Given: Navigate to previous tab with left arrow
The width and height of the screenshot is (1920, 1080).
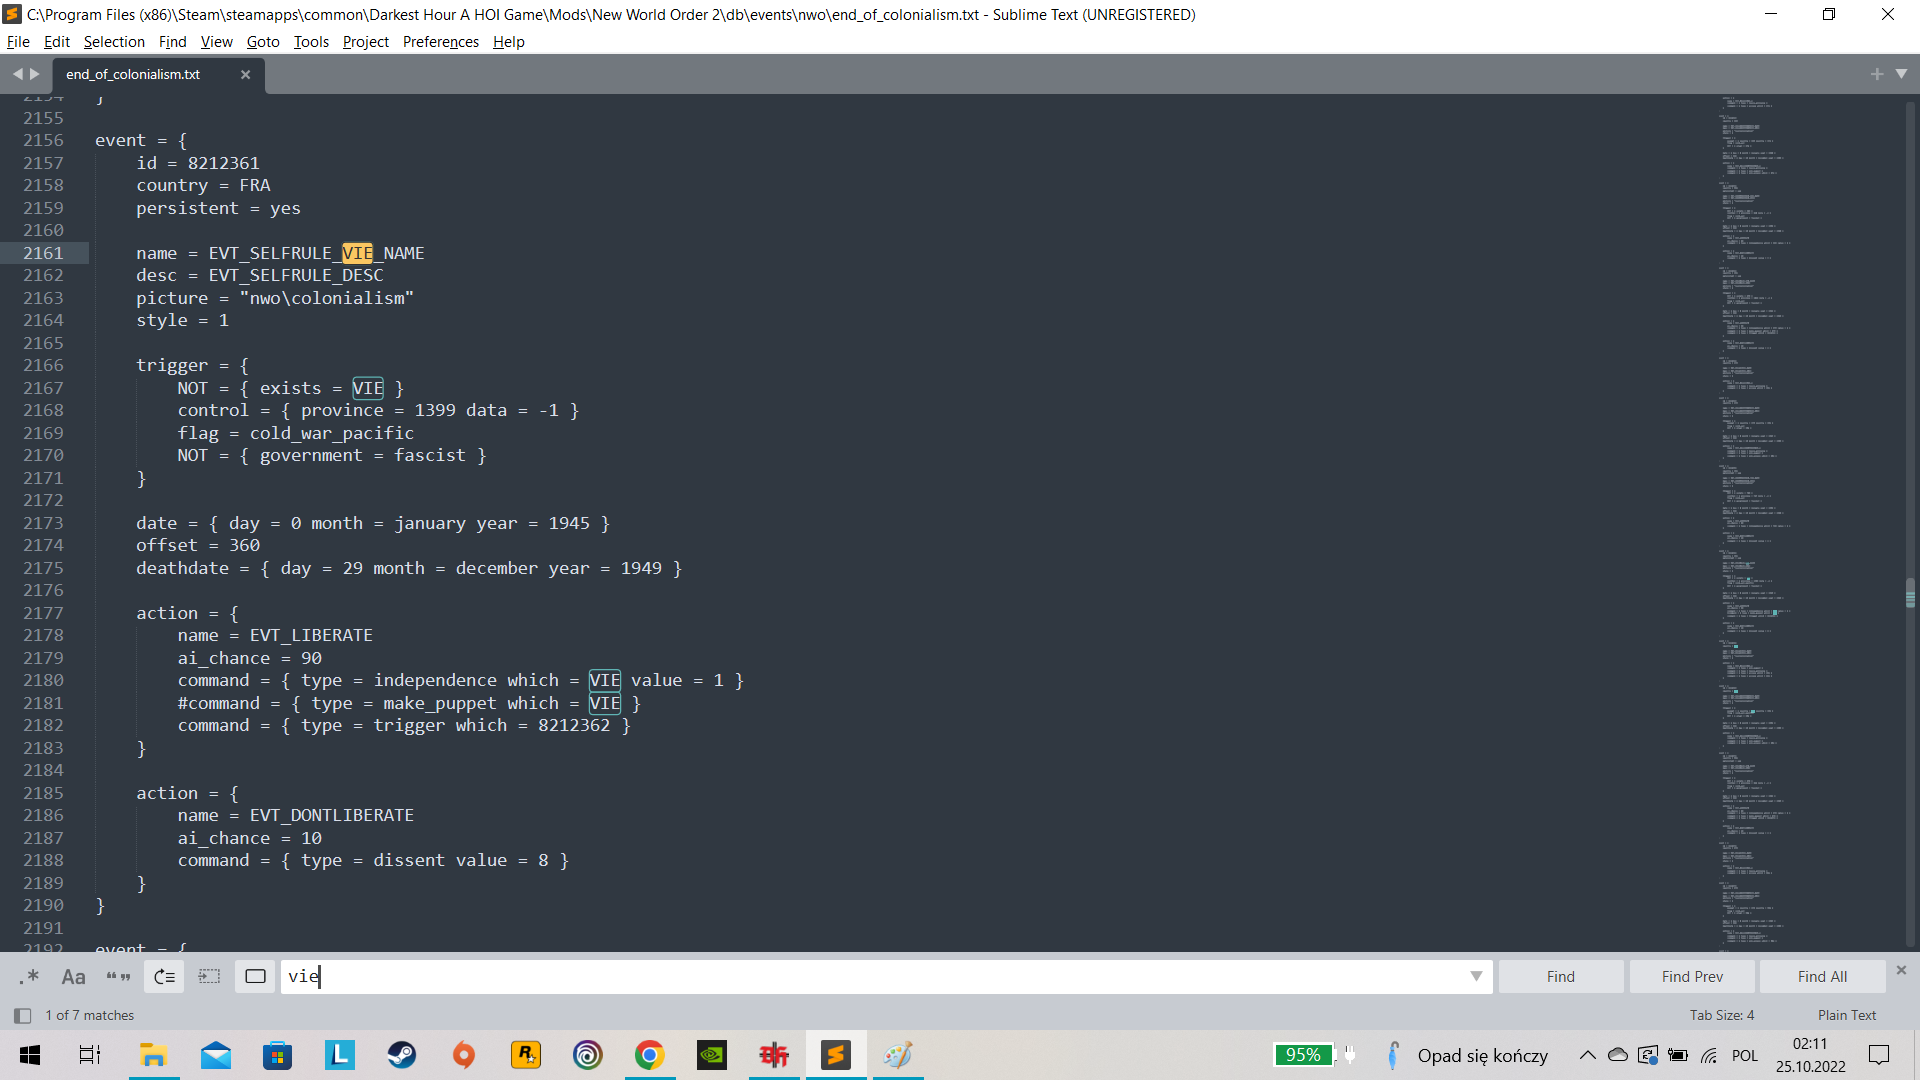Looking at the screenshot, I should point(17,74).
